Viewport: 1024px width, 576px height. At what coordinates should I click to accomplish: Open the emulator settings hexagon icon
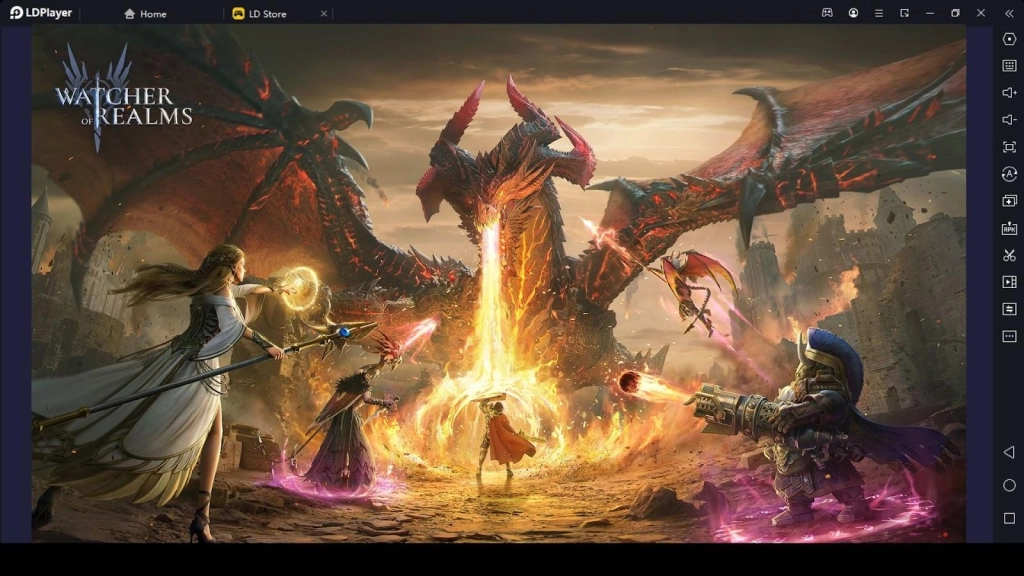[1009, 39]
